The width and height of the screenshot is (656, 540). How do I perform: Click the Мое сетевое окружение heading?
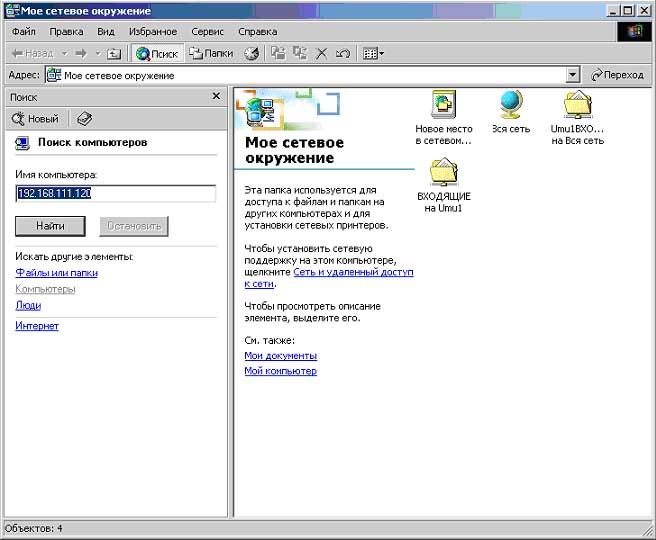coord(294,150)
